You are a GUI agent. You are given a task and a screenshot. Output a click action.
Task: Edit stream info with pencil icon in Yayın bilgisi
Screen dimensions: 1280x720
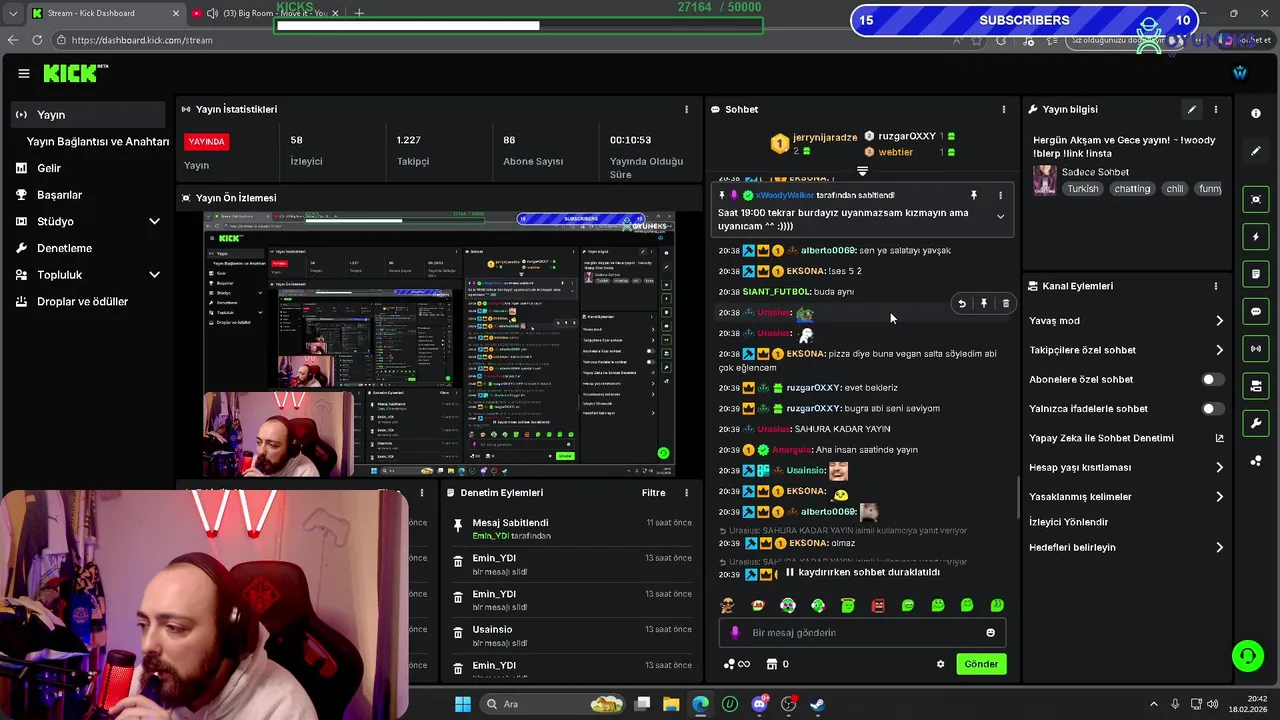[x=1191, y=109]
